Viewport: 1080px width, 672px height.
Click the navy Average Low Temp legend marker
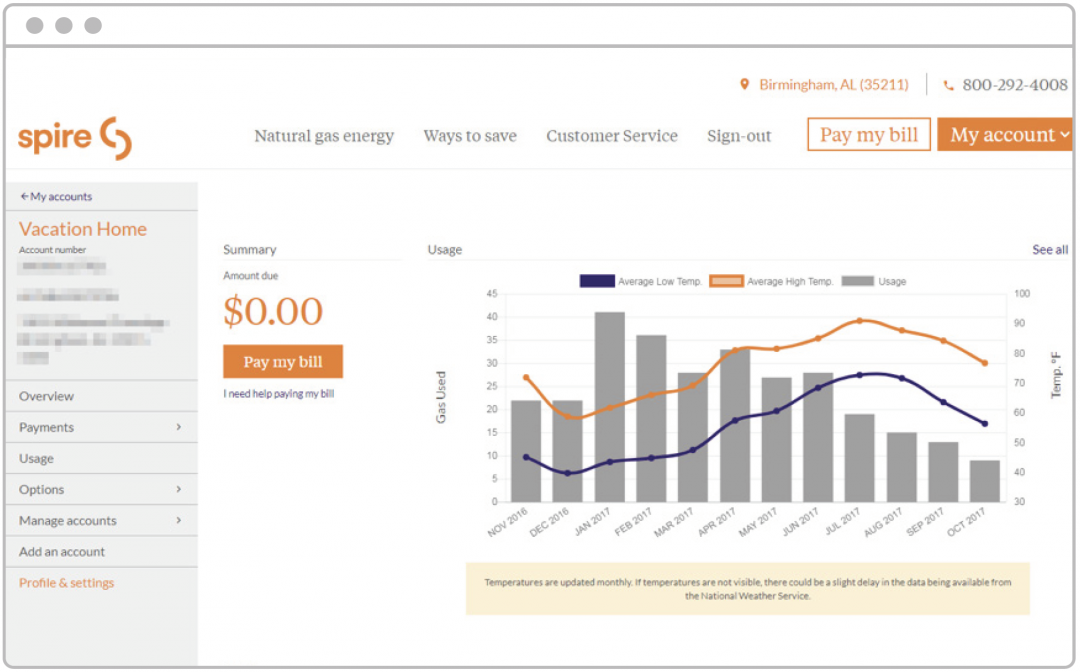[x=597, y=281]
